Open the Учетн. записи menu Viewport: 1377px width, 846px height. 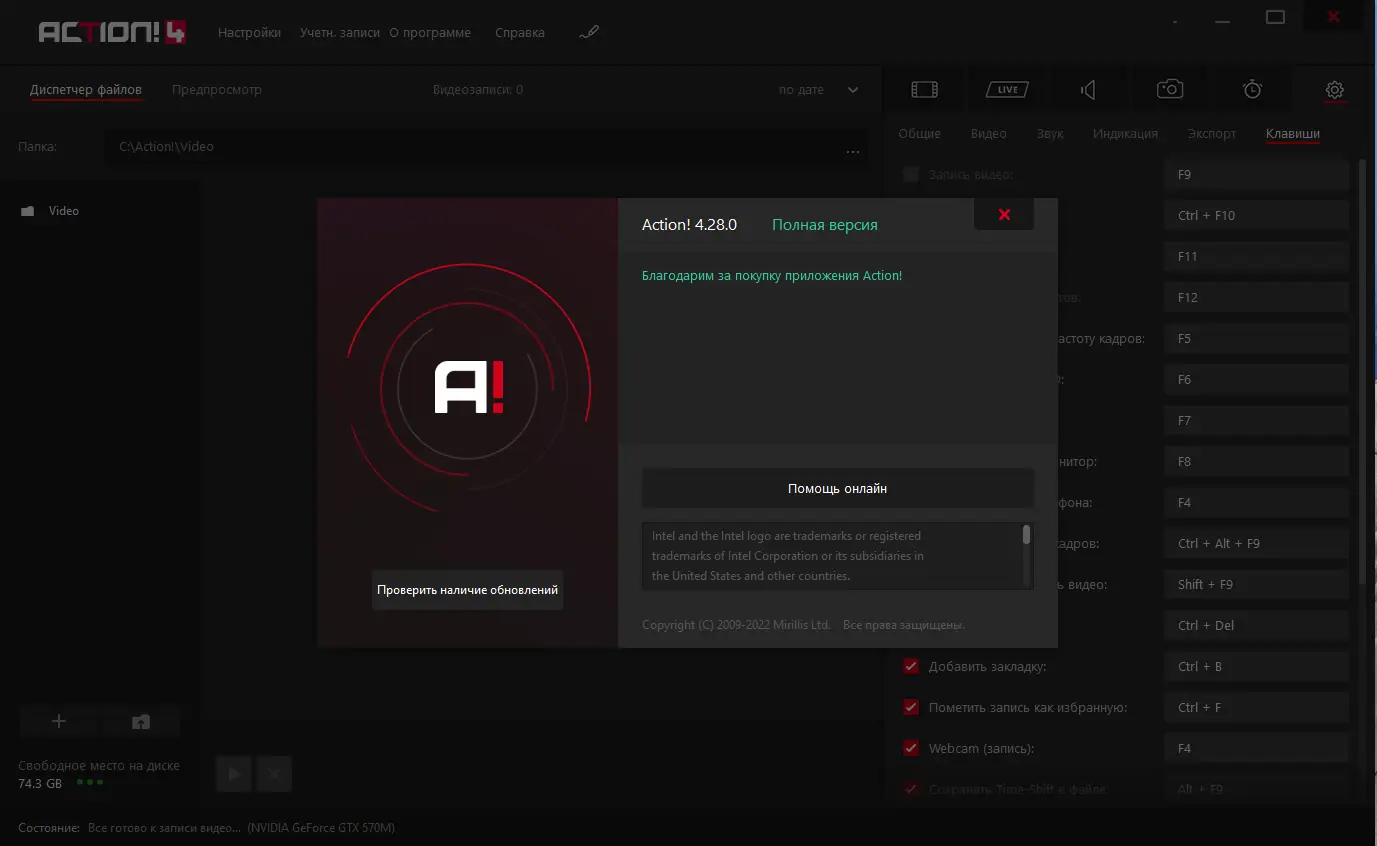point(340,32)
